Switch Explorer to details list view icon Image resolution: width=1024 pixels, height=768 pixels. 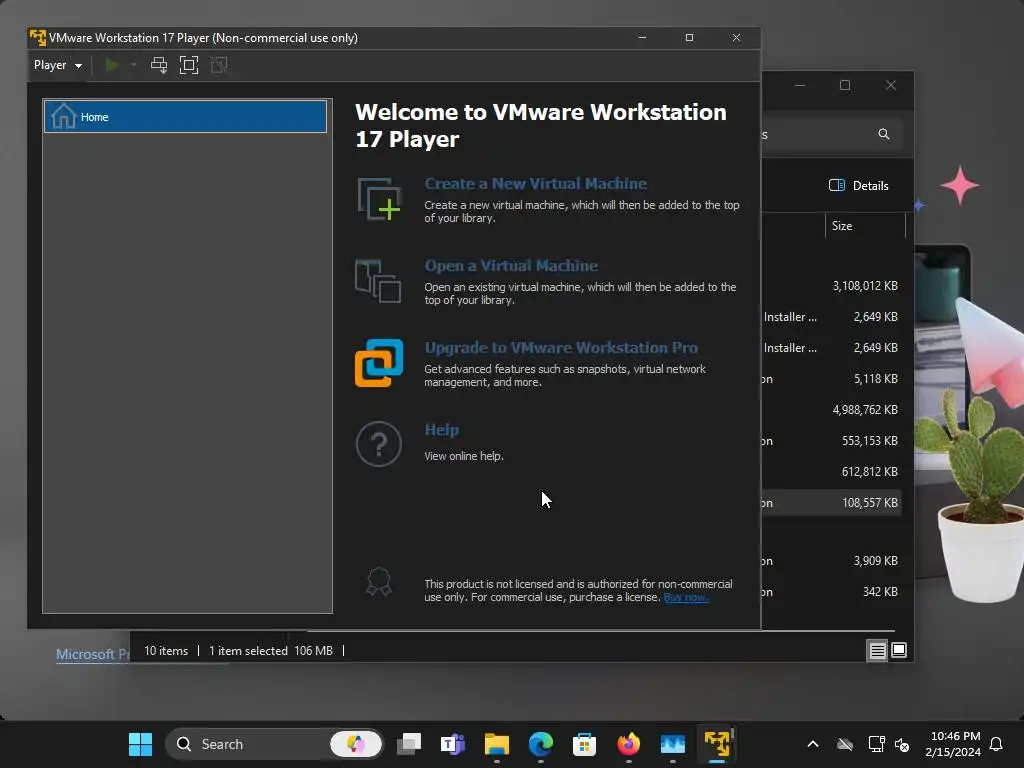click(x=877, y=650)
